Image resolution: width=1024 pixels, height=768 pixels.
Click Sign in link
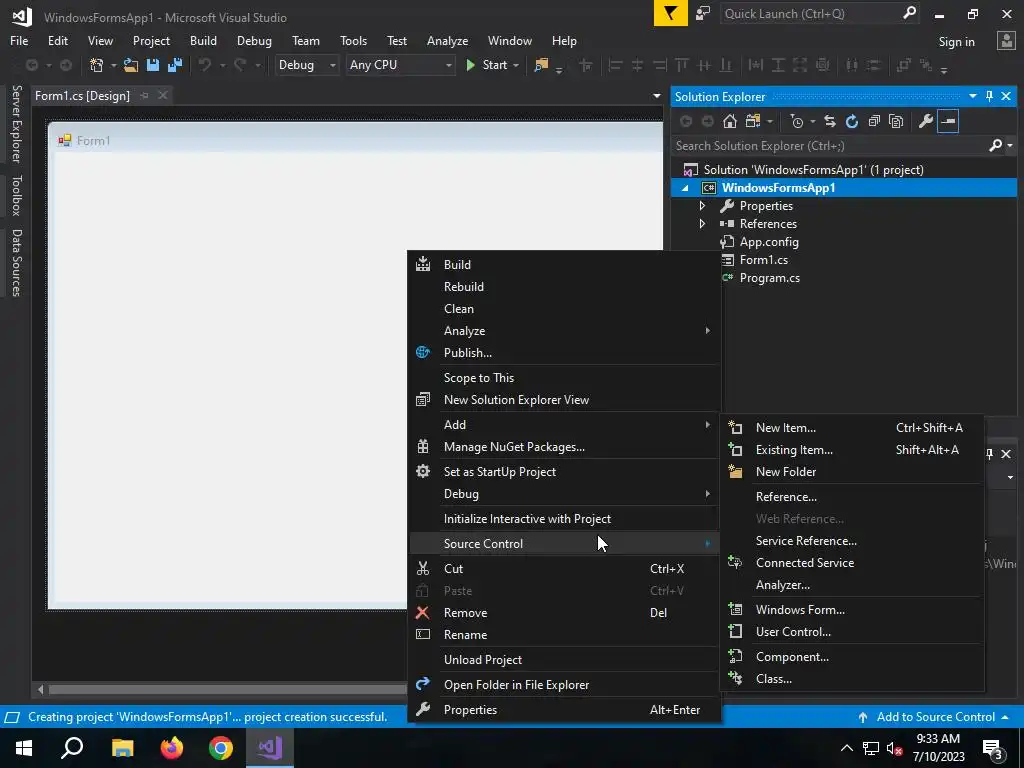coord(956,42)
